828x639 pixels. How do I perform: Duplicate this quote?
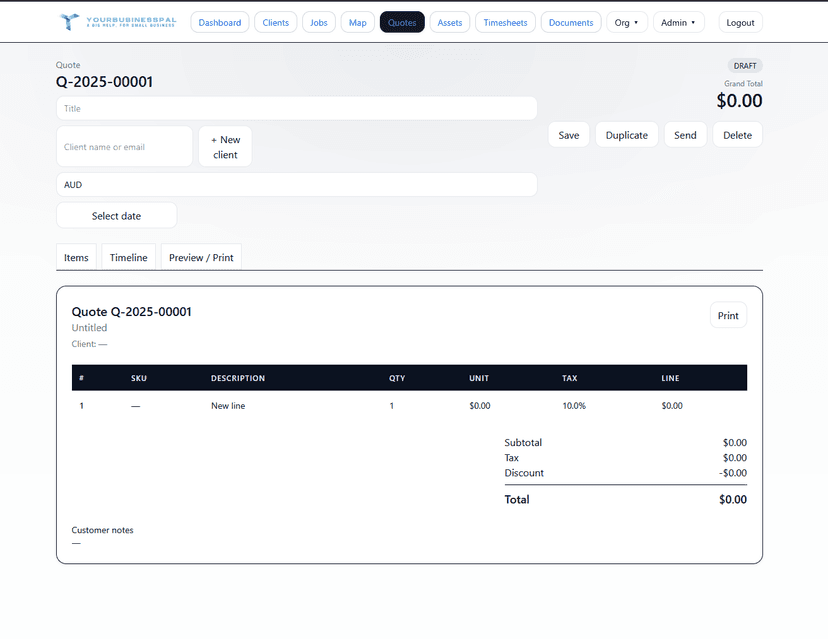tap(626, 135)
